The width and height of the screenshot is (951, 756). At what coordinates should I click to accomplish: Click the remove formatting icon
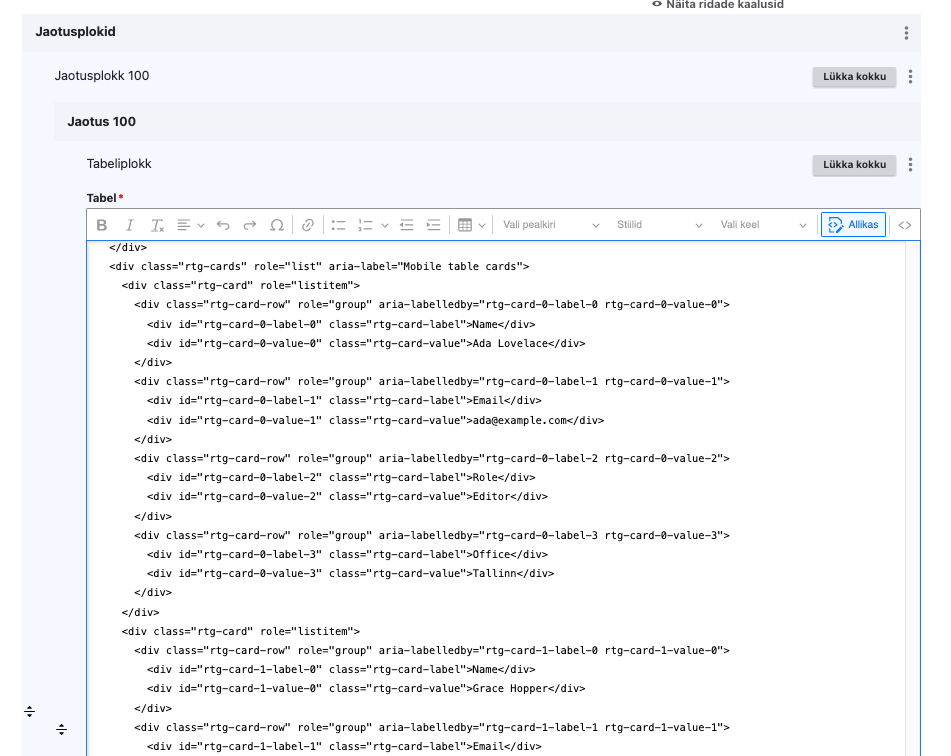[157, 225]
